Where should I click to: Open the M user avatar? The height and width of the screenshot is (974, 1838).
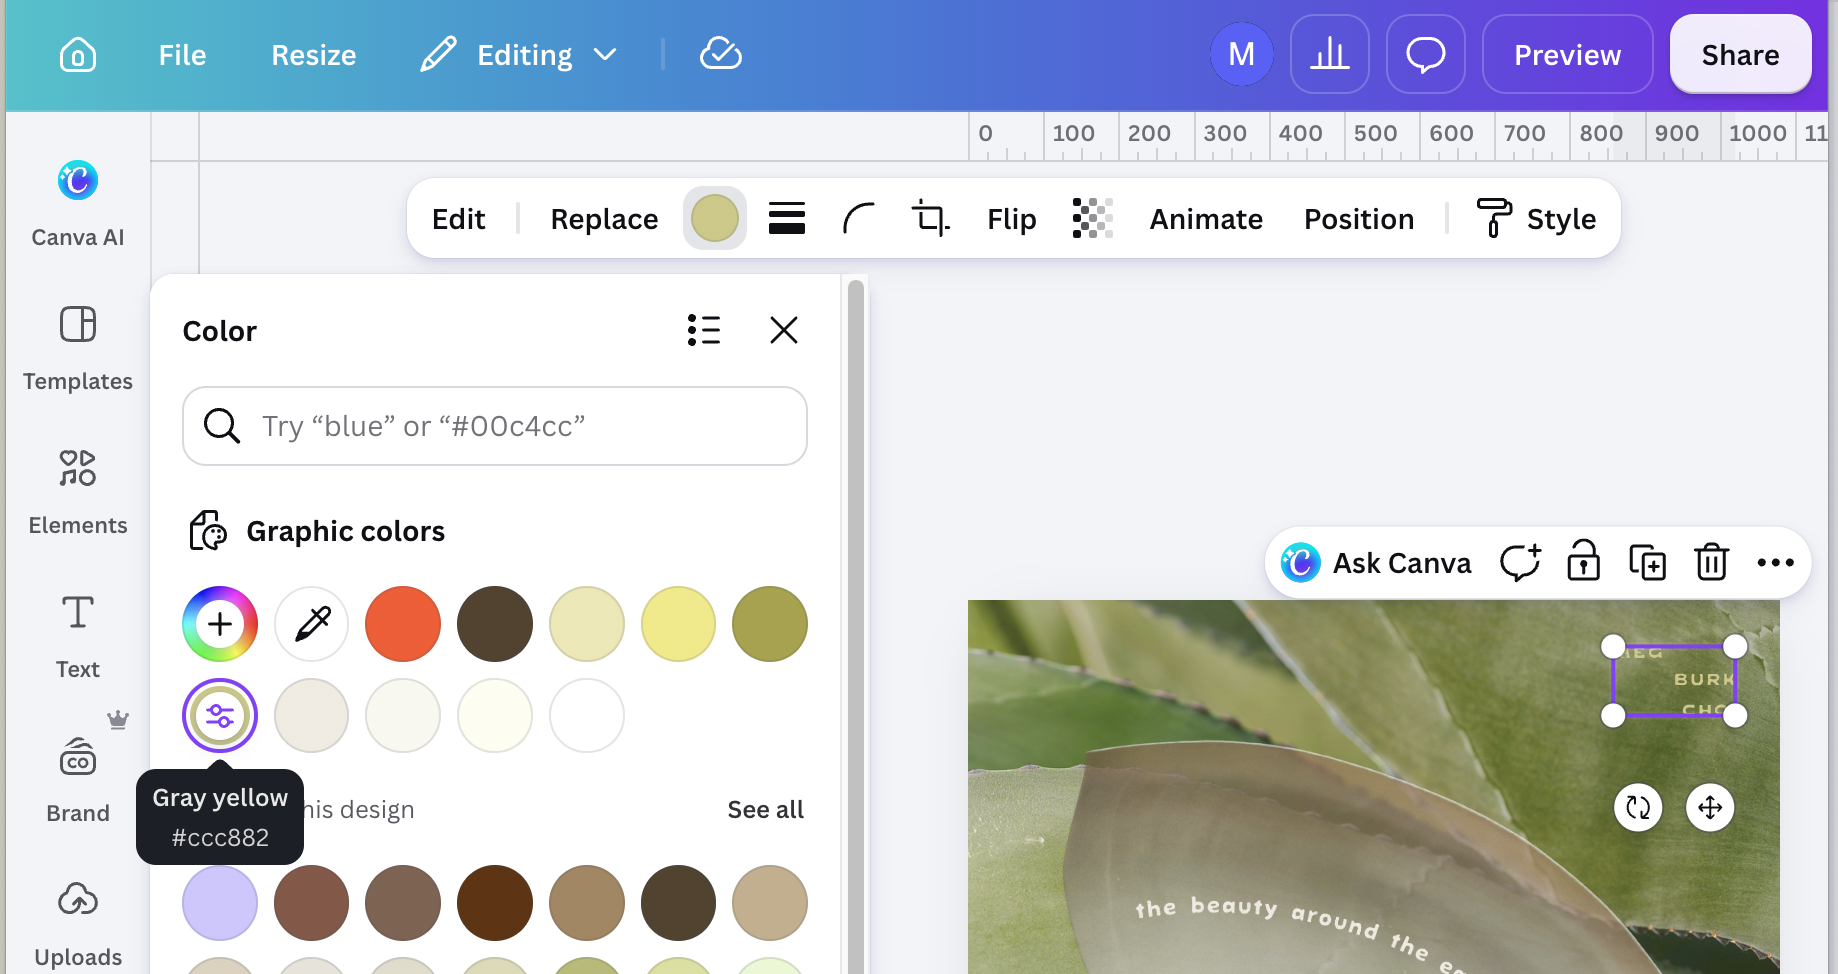pos(1241,54)
